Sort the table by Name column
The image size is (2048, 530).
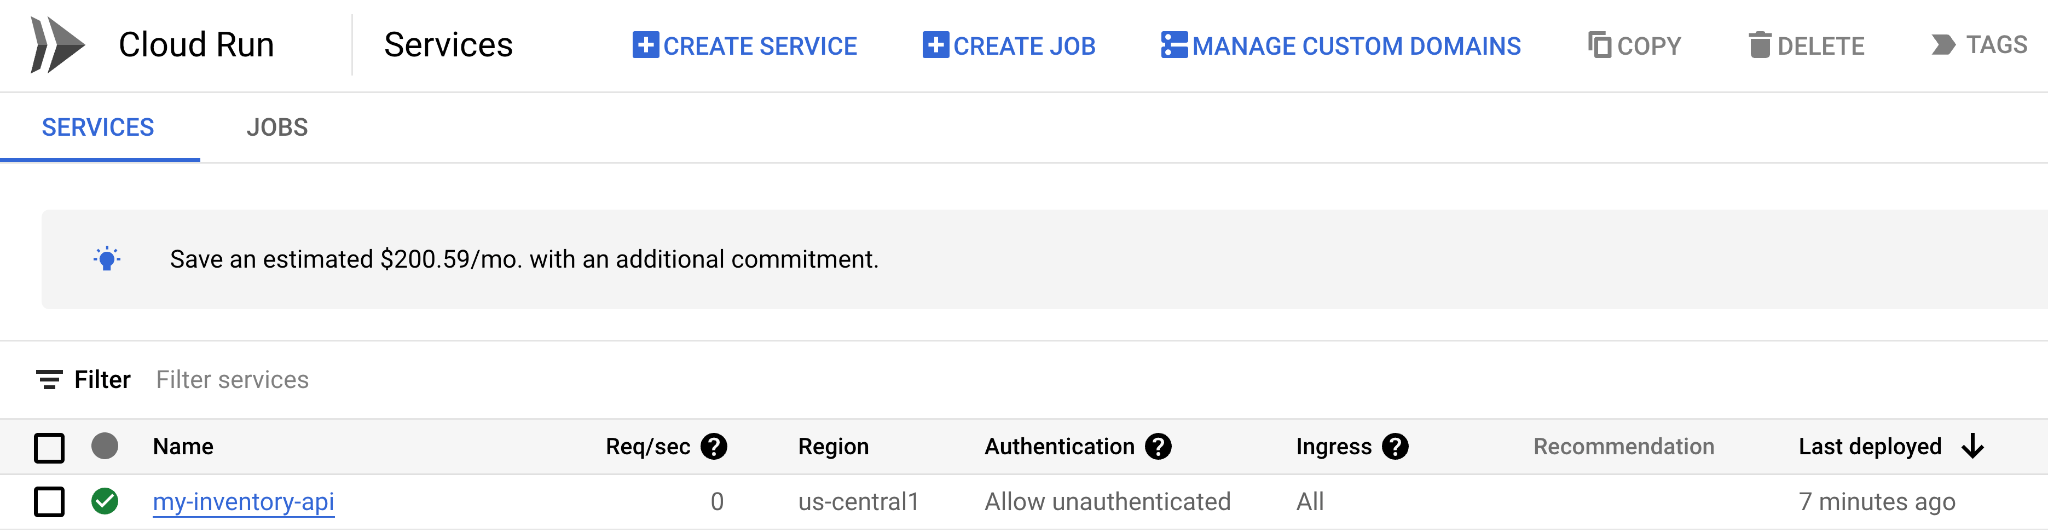(183, 447)
